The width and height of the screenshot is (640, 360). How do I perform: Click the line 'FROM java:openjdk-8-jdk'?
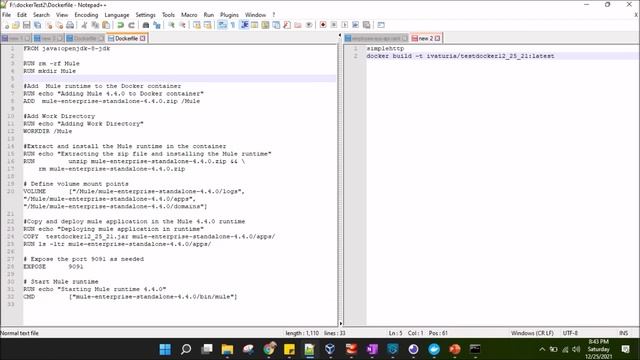(67, 49)
